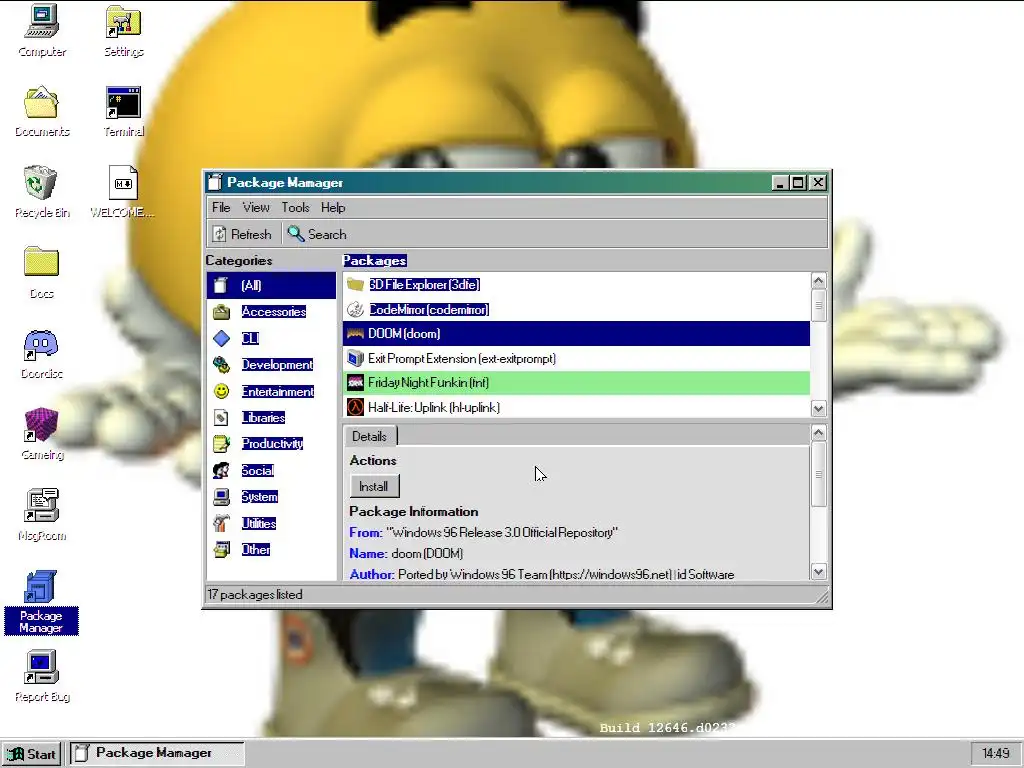Close the Package Manager window
This screenshot has height=768, width=1024.
[x=818, y=183]
